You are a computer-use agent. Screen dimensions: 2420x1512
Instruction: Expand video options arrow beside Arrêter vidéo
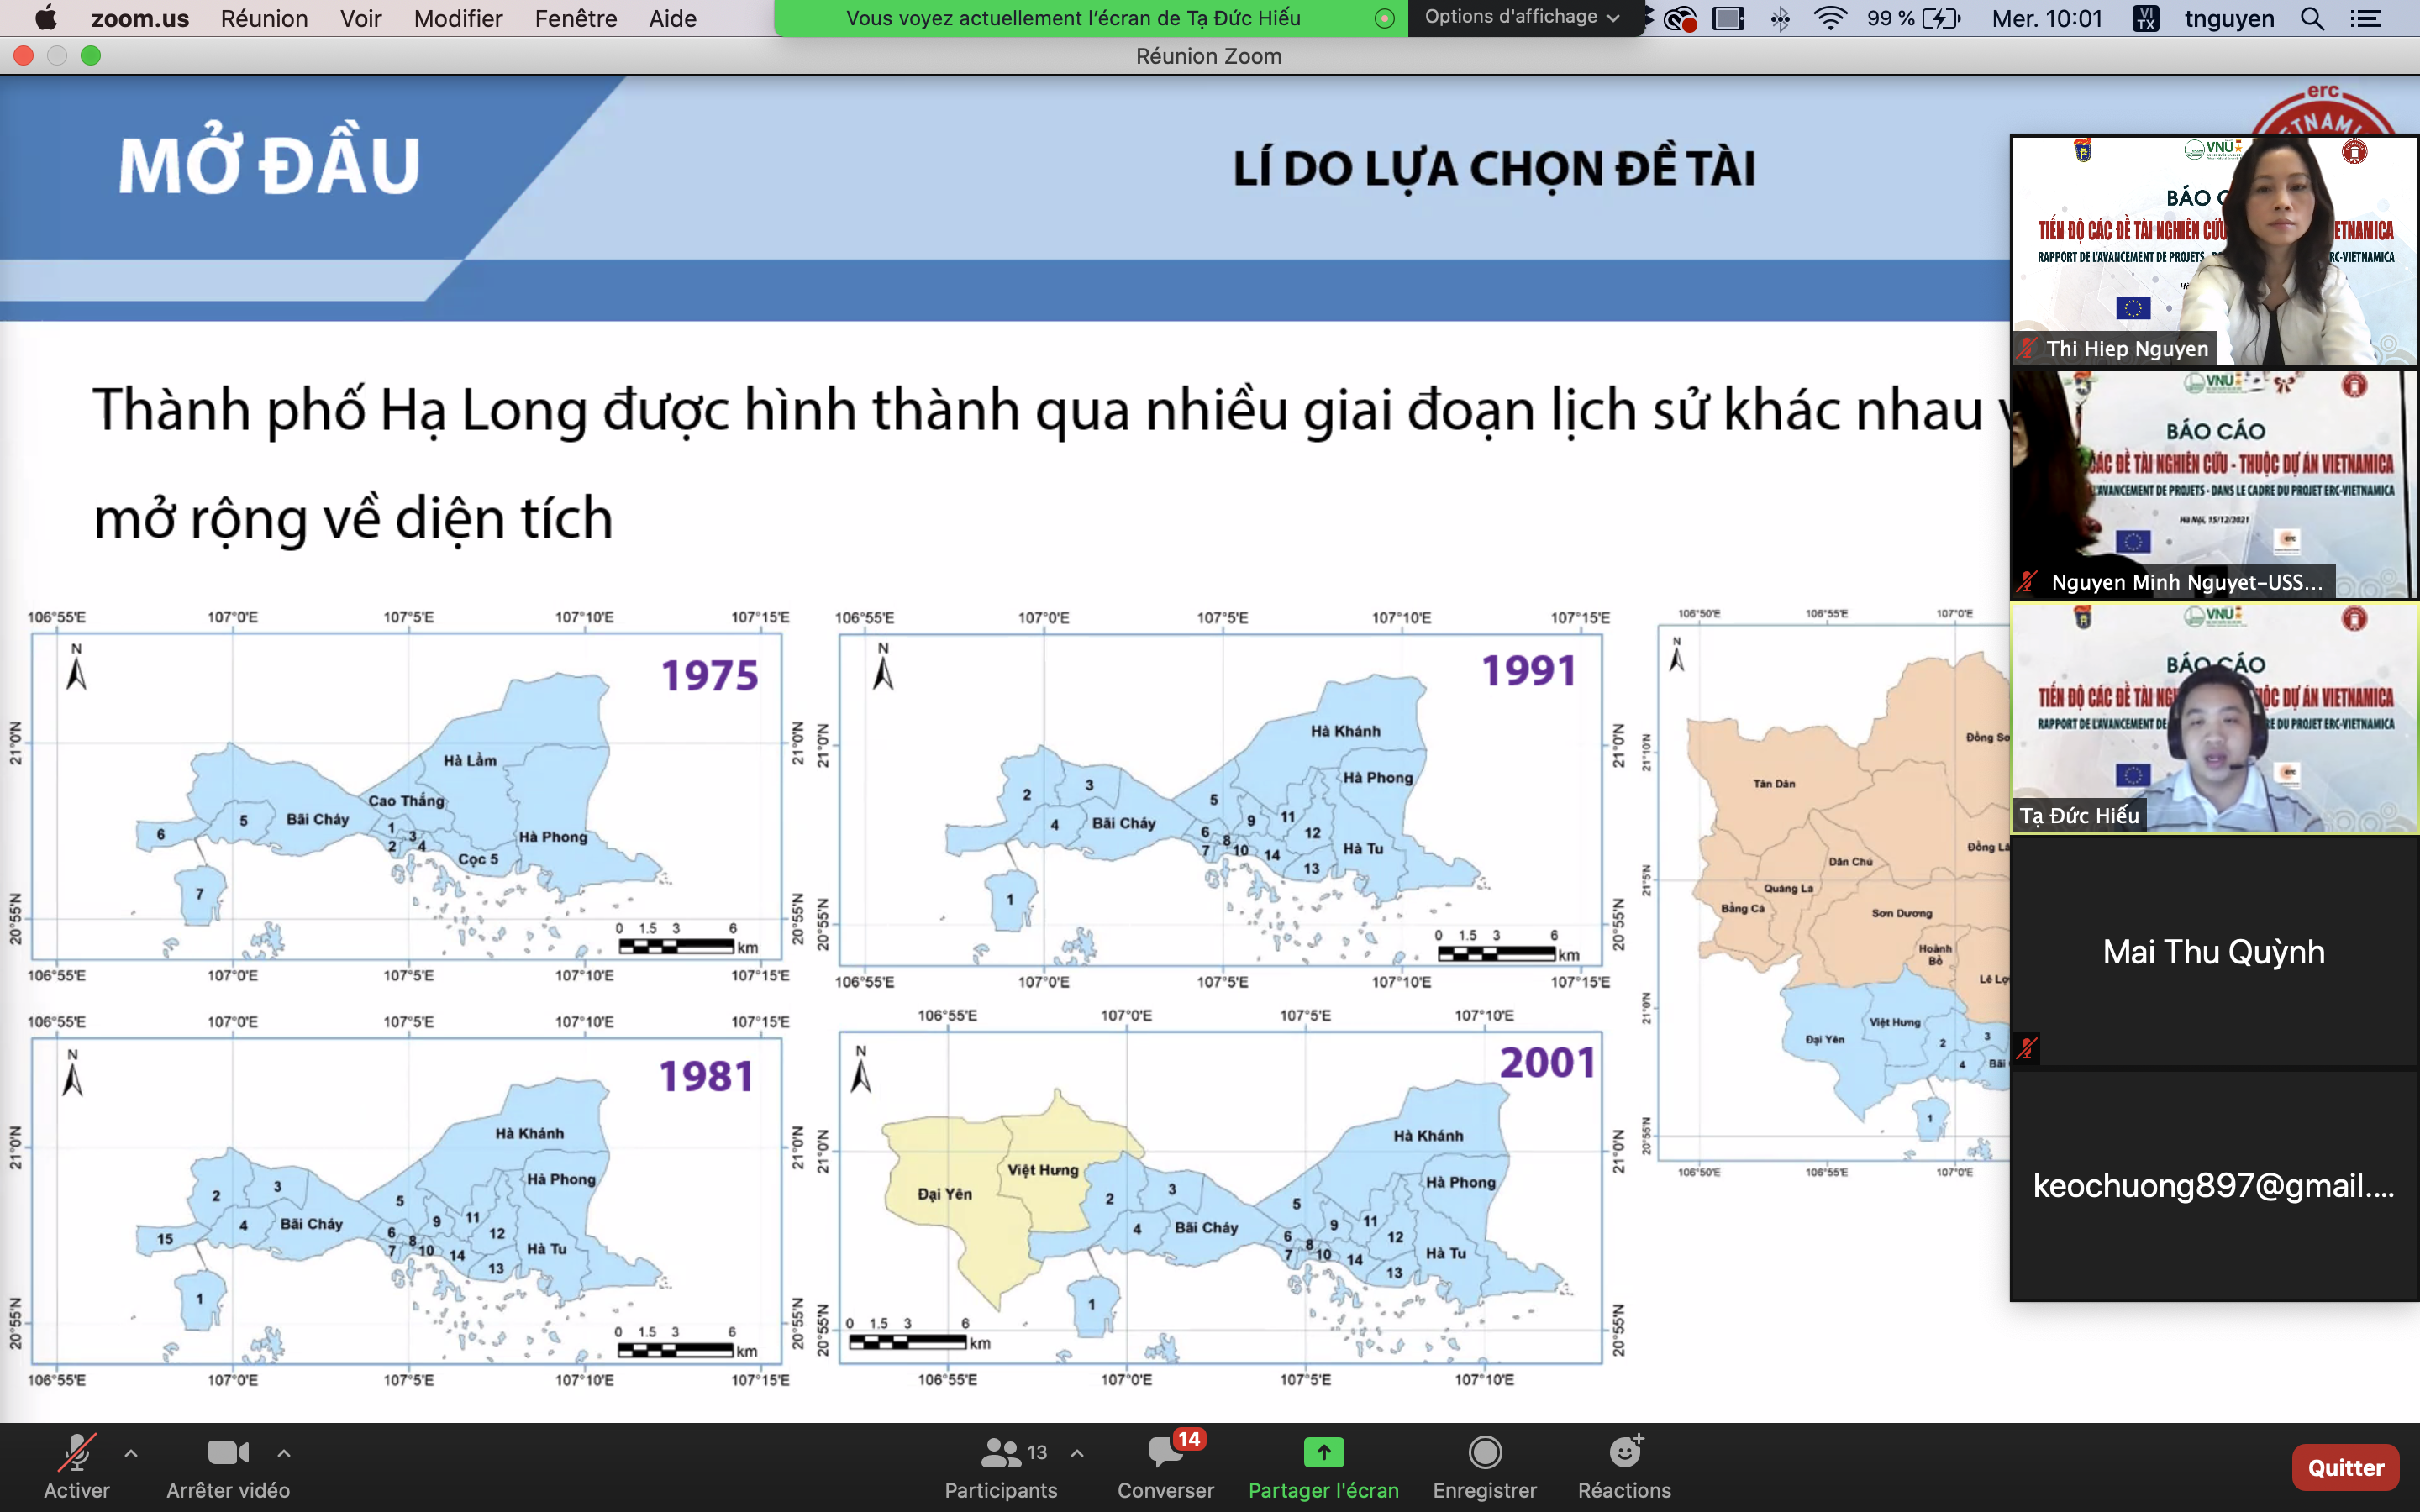(x=284, y=1453)
